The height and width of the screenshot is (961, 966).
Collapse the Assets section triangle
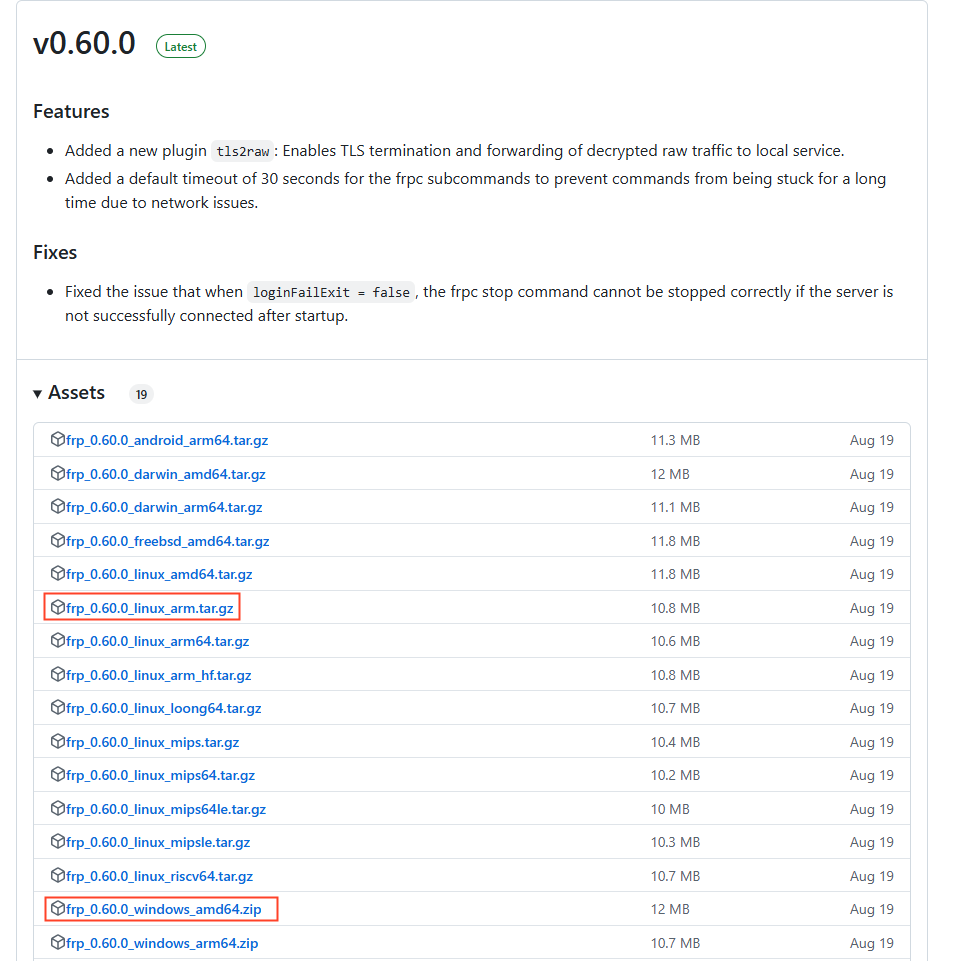coord(38,394)
